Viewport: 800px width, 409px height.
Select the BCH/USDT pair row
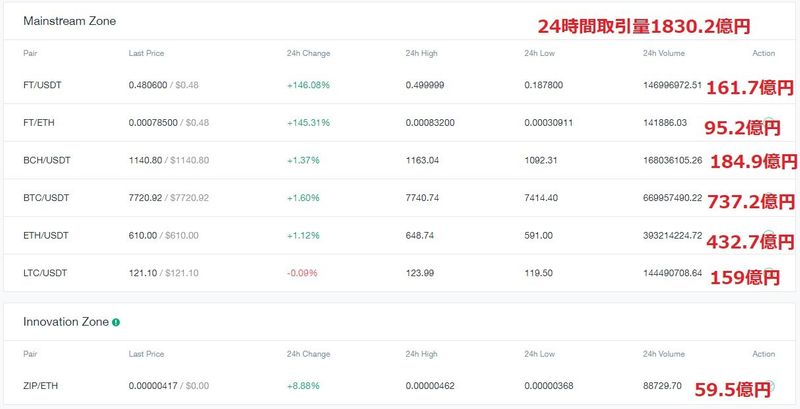pyautogui.click(x=44, y=160)
